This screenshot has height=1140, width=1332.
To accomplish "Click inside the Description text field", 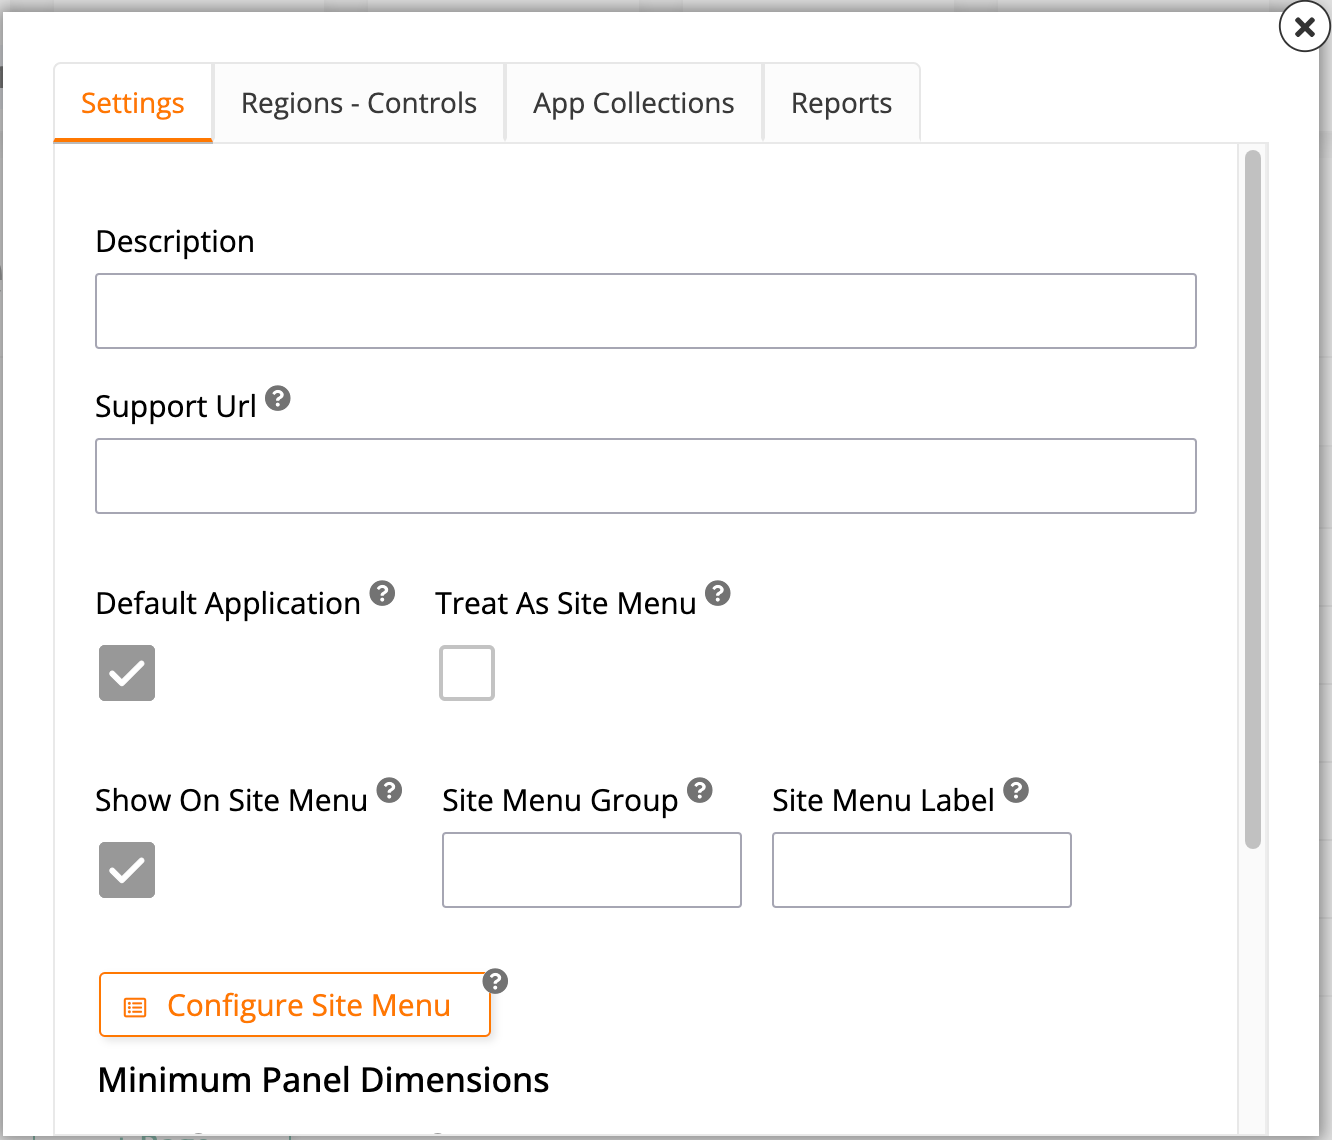I will click(x=645, y=311).
